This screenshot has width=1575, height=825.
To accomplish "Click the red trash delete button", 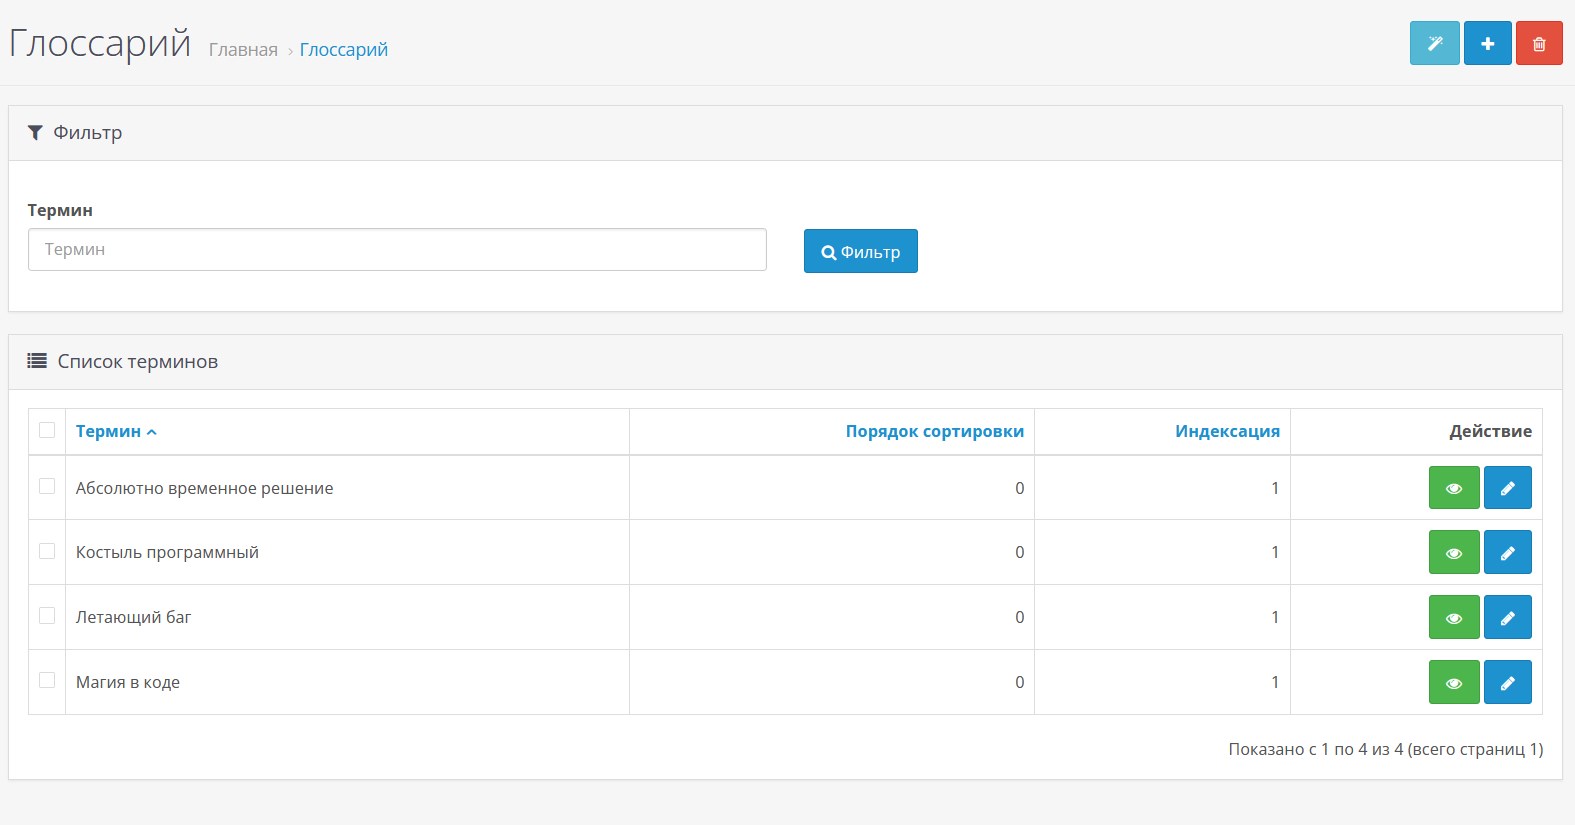I will pos(1539,43).
